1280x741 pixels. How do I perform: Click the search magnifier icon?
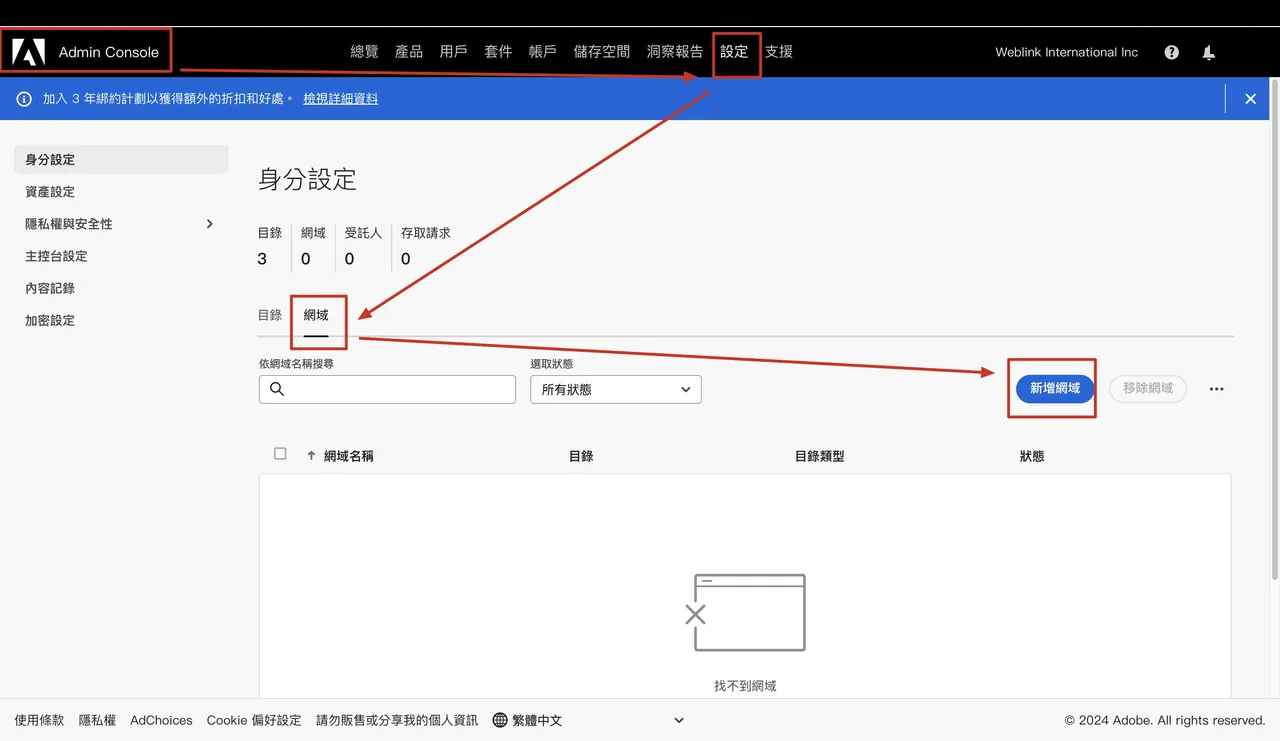pyautogui.click(x=277, y=389)
